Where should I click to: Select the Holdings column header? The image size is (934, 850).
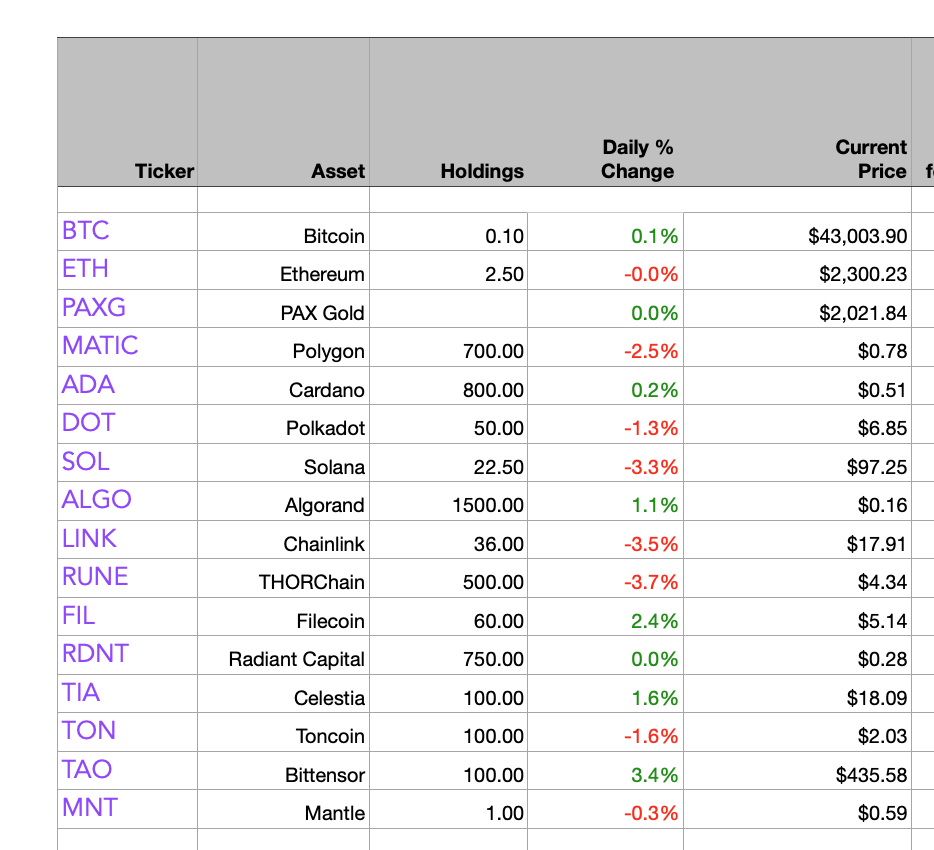pyautogui.click(x=482, y=171)
